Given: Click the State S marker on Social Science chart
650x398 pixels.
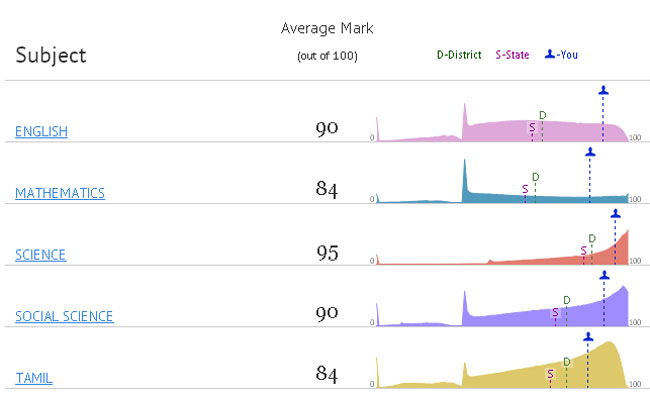Looking at the screenshot, I should [x=555, y=313].
